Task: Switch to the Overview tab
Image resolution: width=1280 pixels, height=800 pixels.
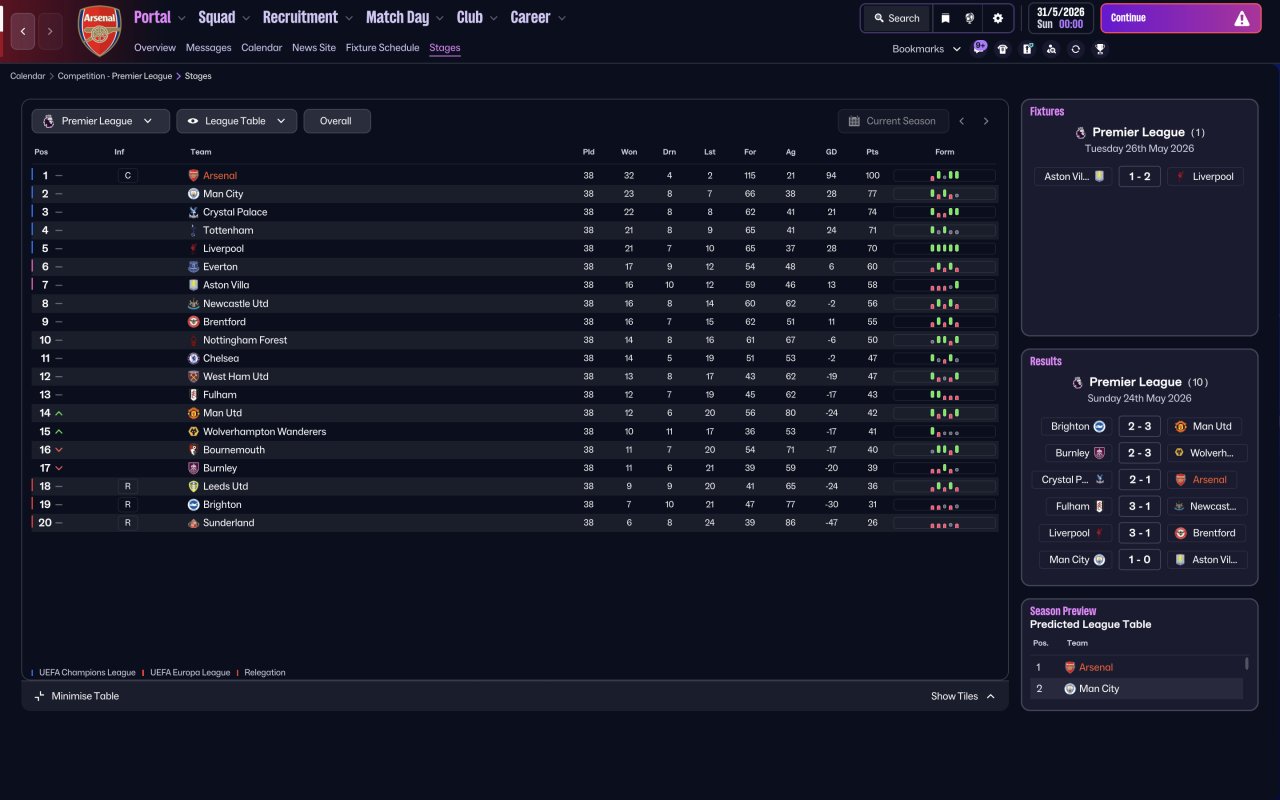Action: (x=155, y=48)
